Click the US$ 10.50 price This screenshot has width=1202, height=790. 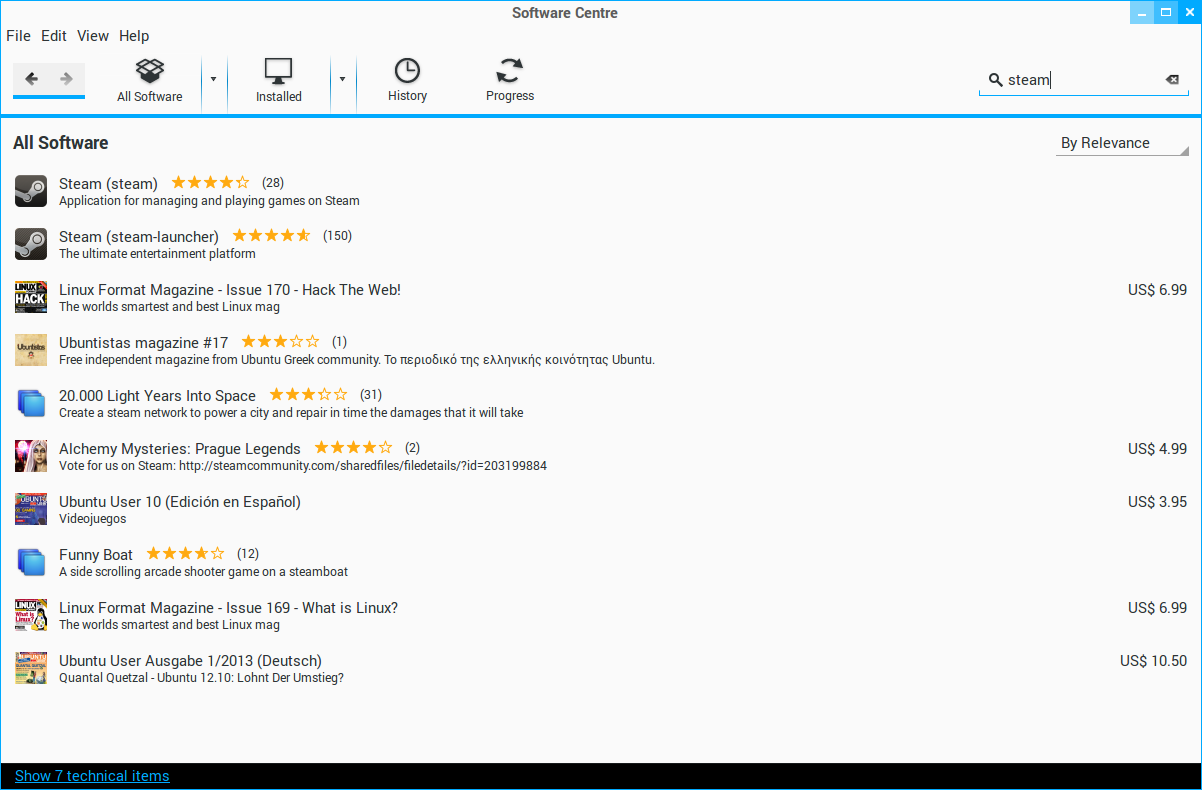(x=1154, y=661)
